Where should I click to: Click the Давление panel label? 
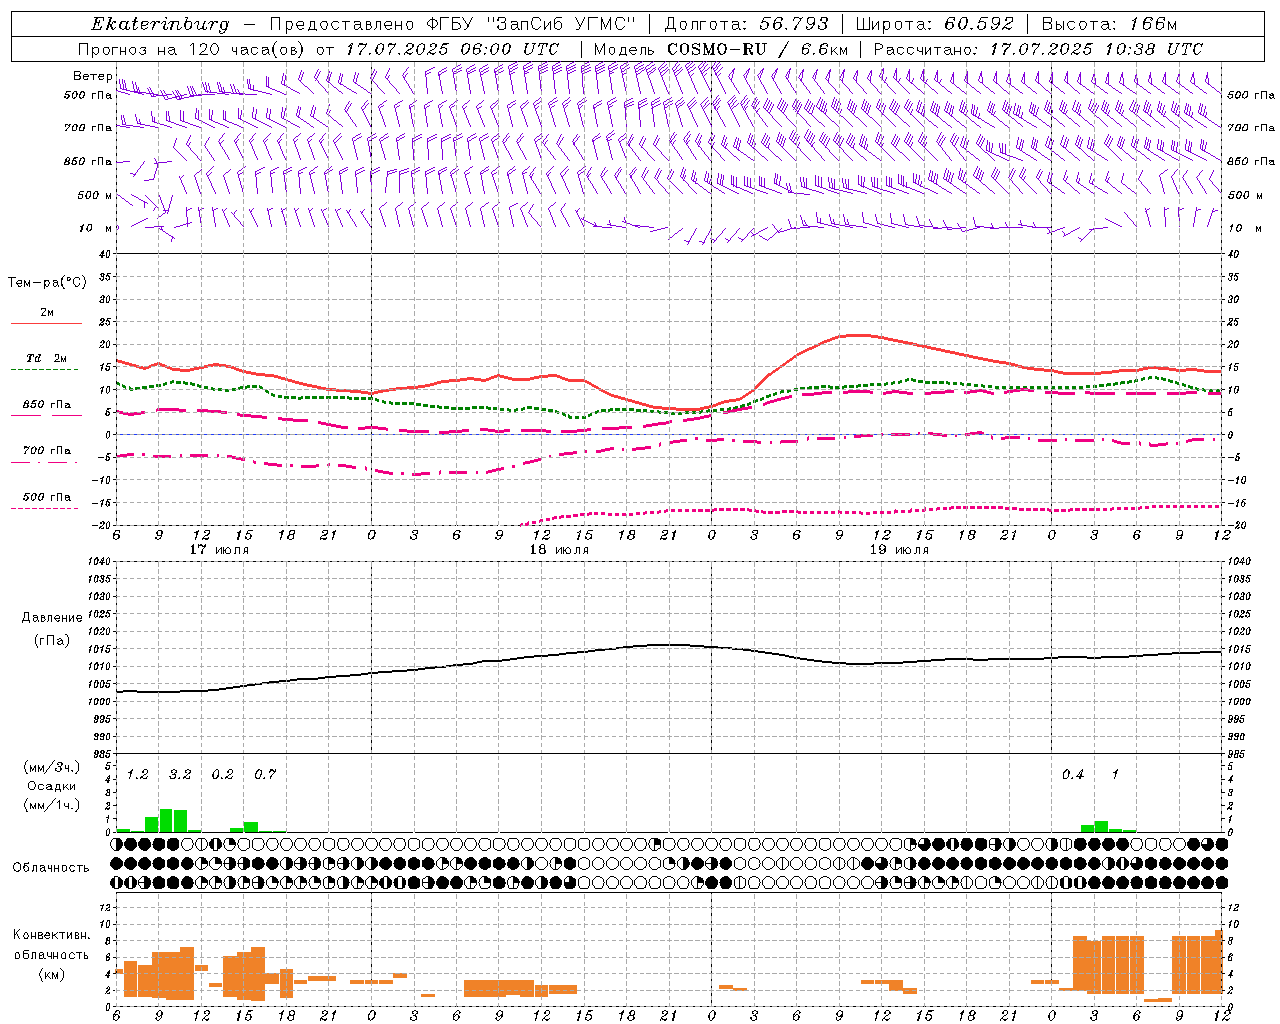coord(51,618)
